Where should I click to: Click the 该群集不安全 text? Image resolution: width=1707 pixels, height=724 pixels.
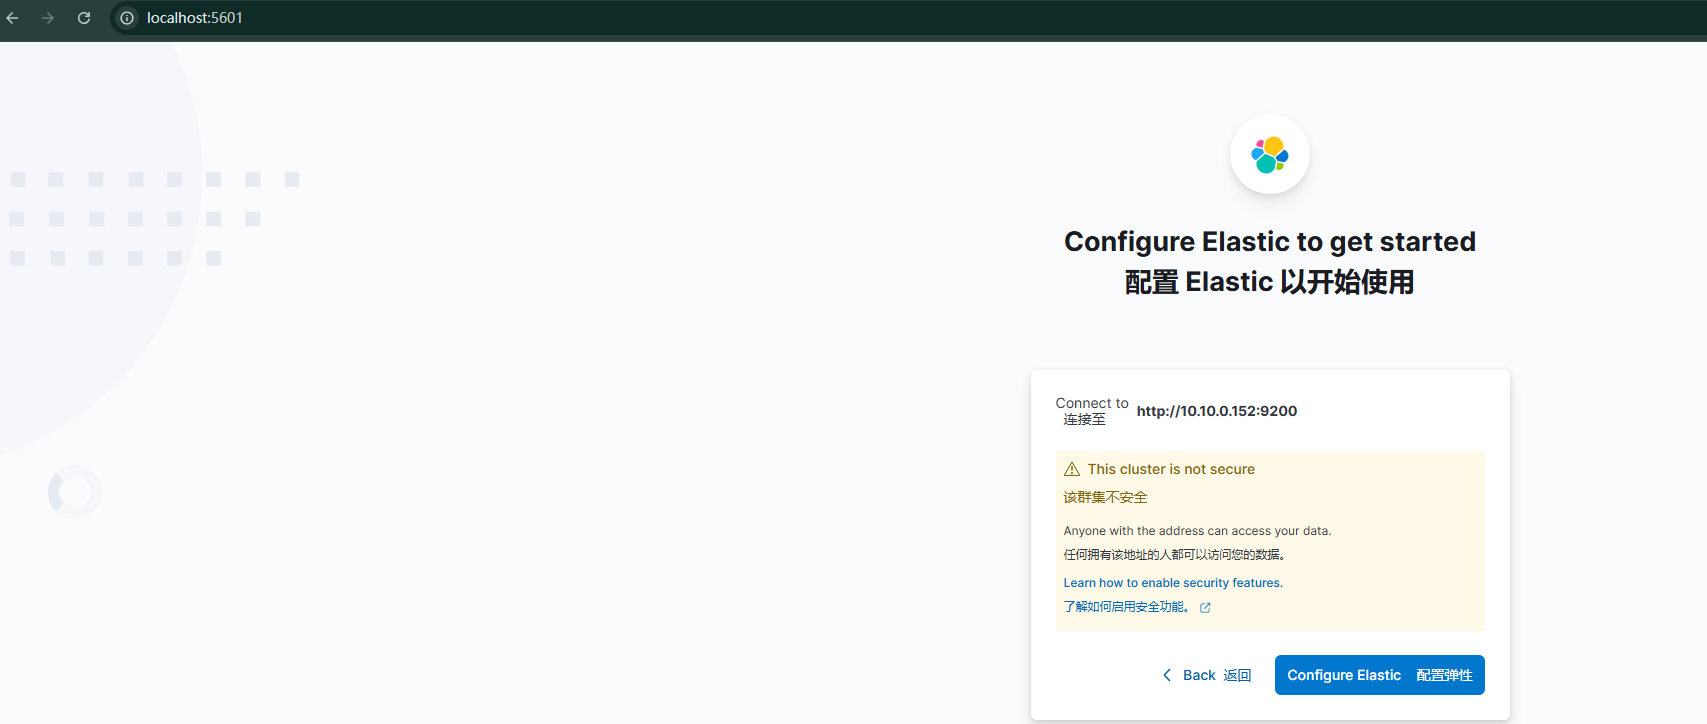click(x=1105, y=497)
